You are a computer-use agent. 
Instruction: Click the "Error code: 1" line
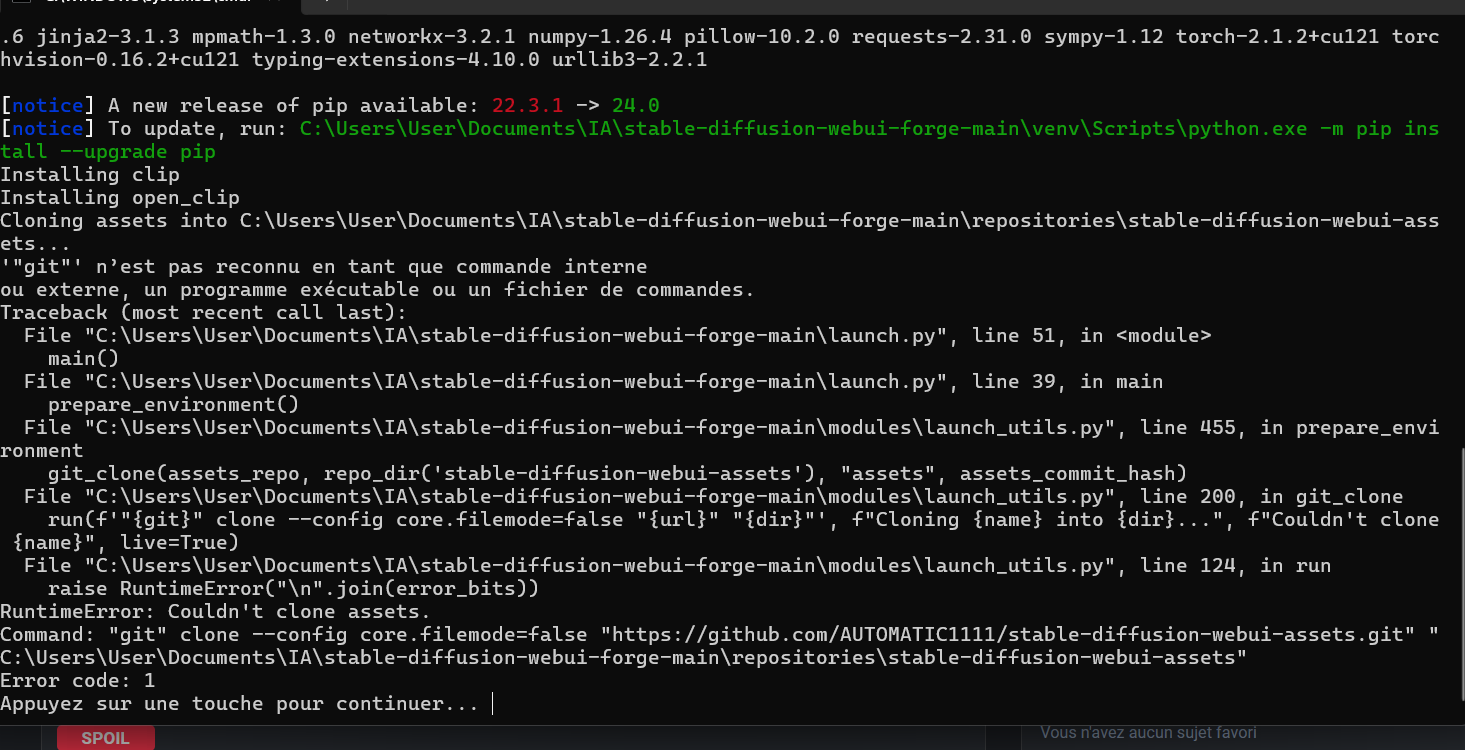(77, 680)
